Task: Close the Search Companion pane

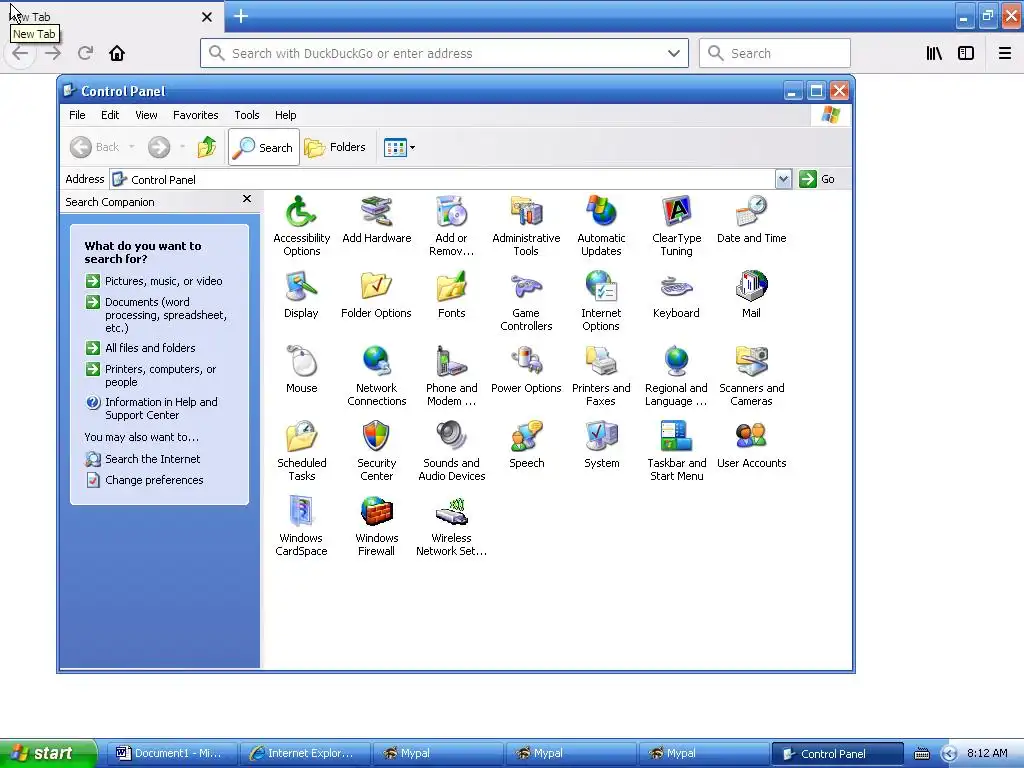Action: 247,199
